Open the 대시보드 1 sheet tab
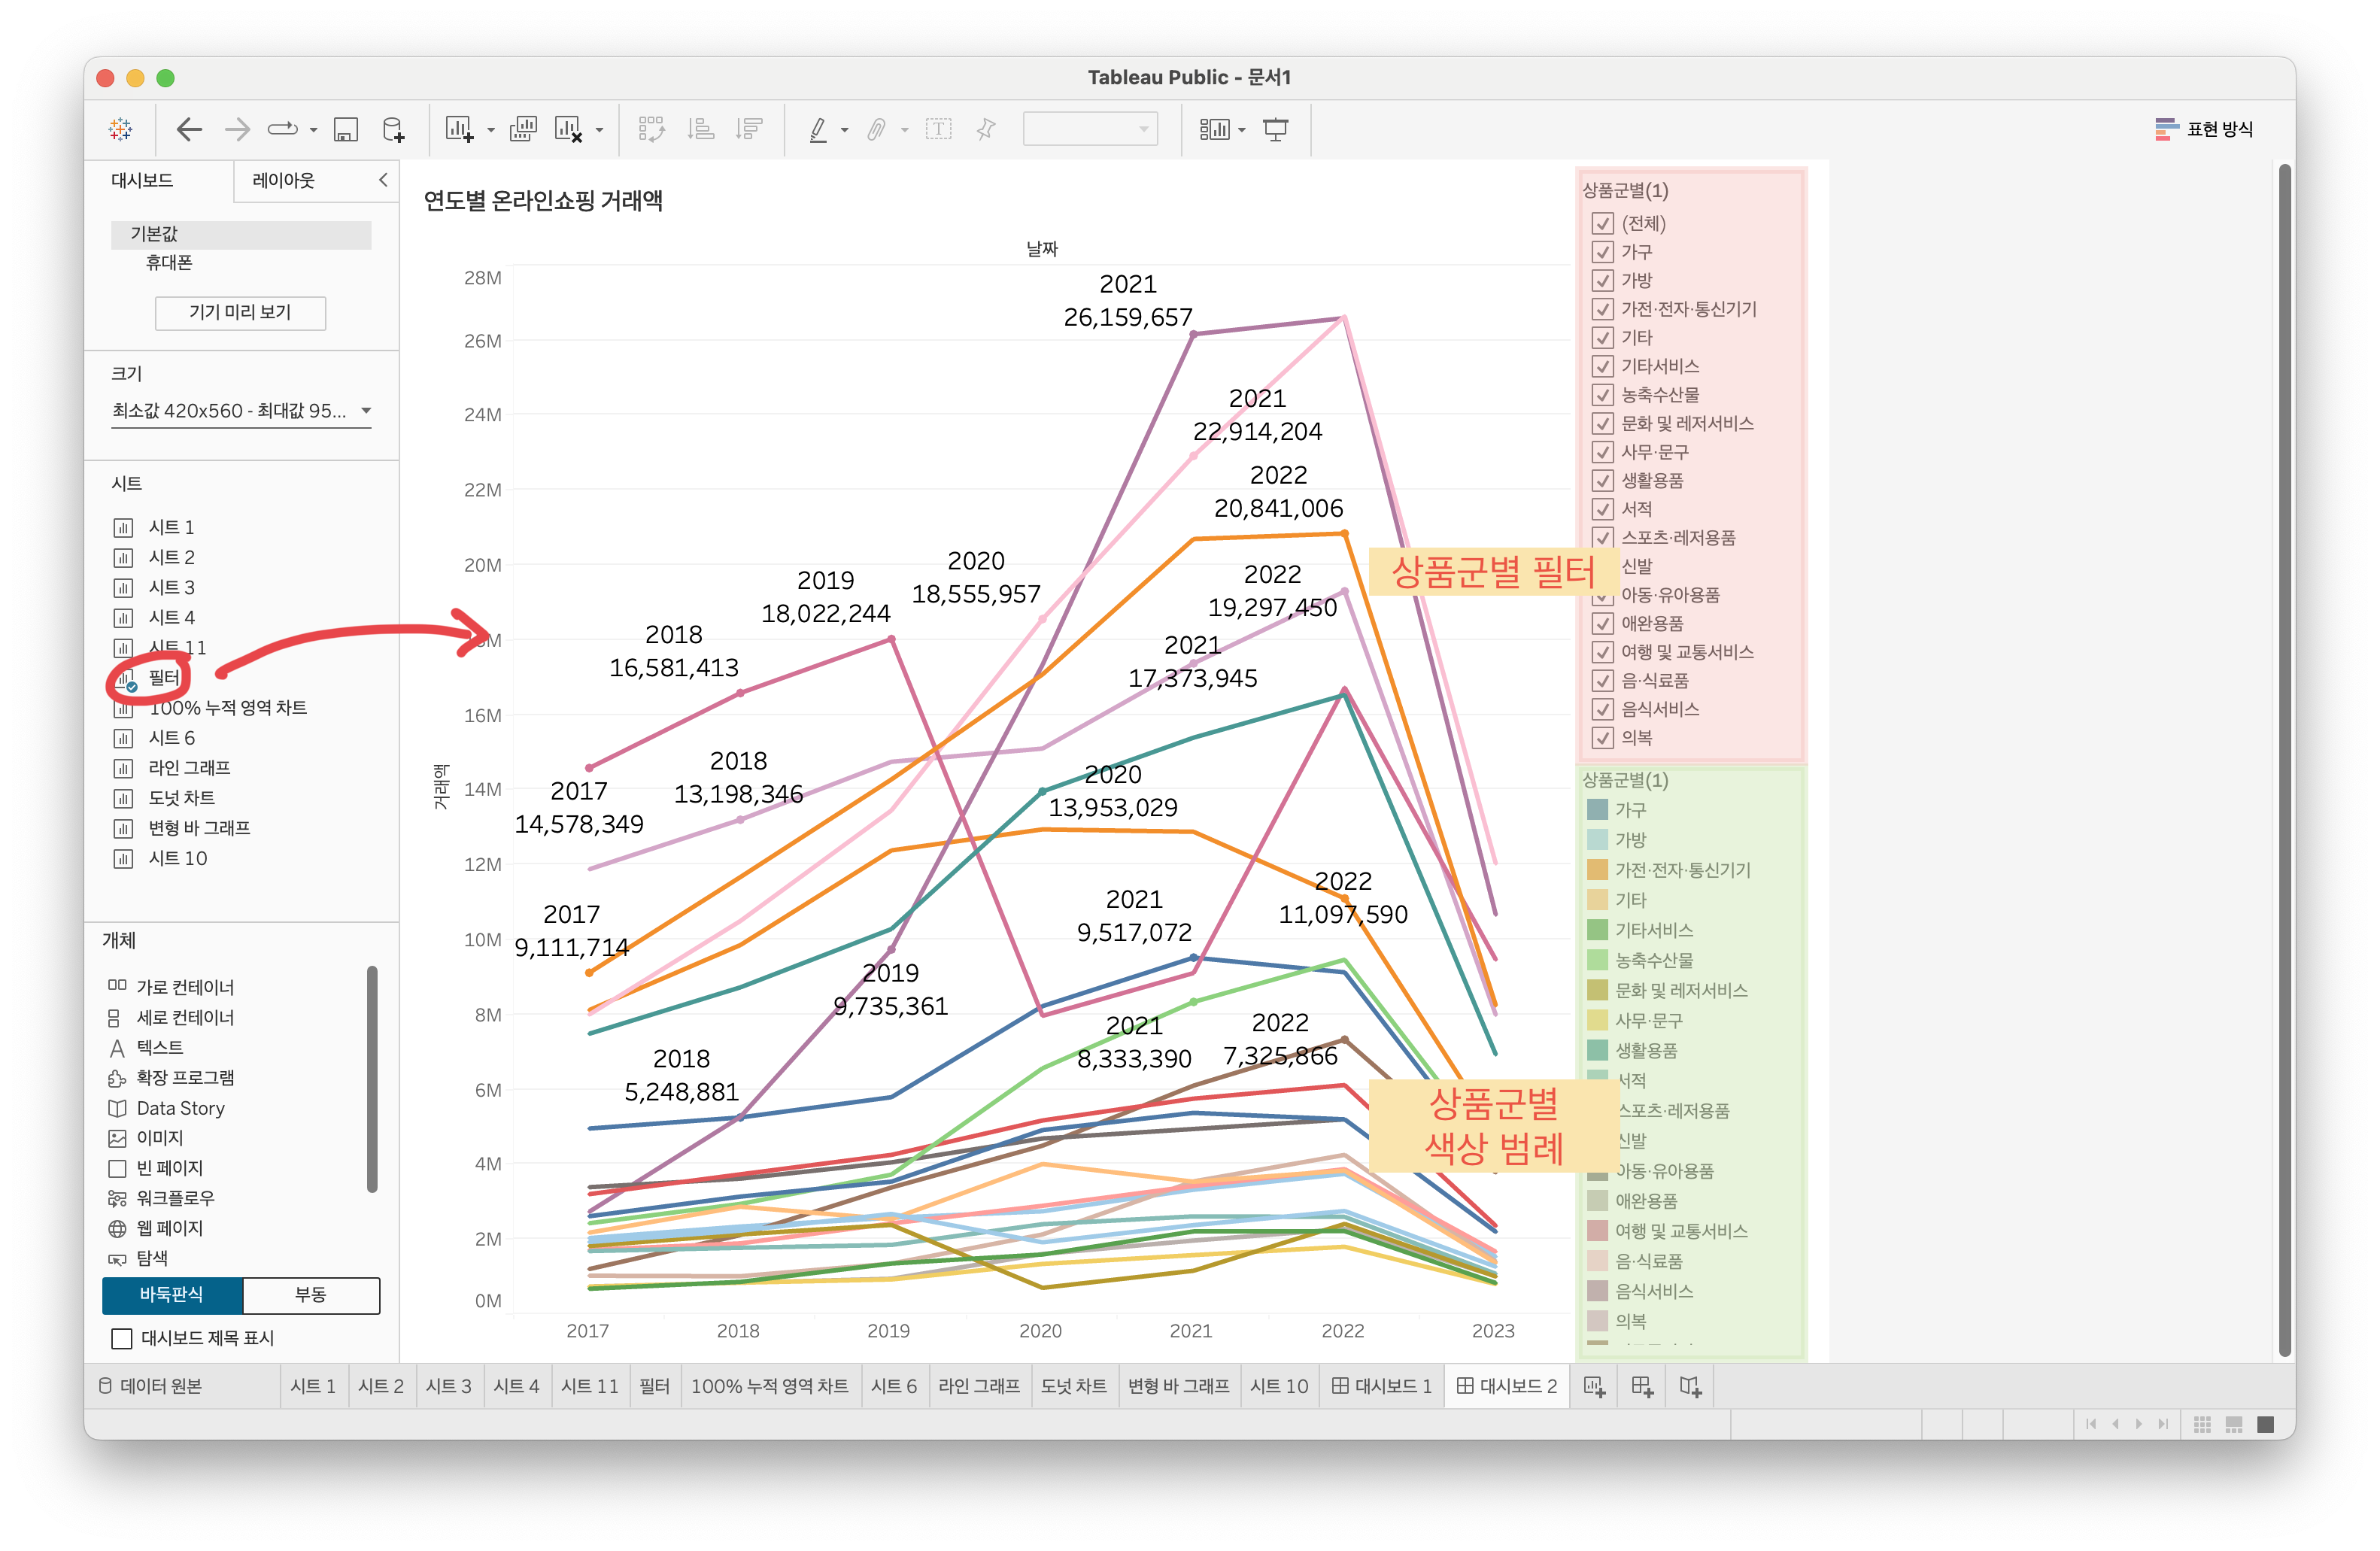The image size is (2380, 1551). pyautogui.click(x=1382, y=1386)
